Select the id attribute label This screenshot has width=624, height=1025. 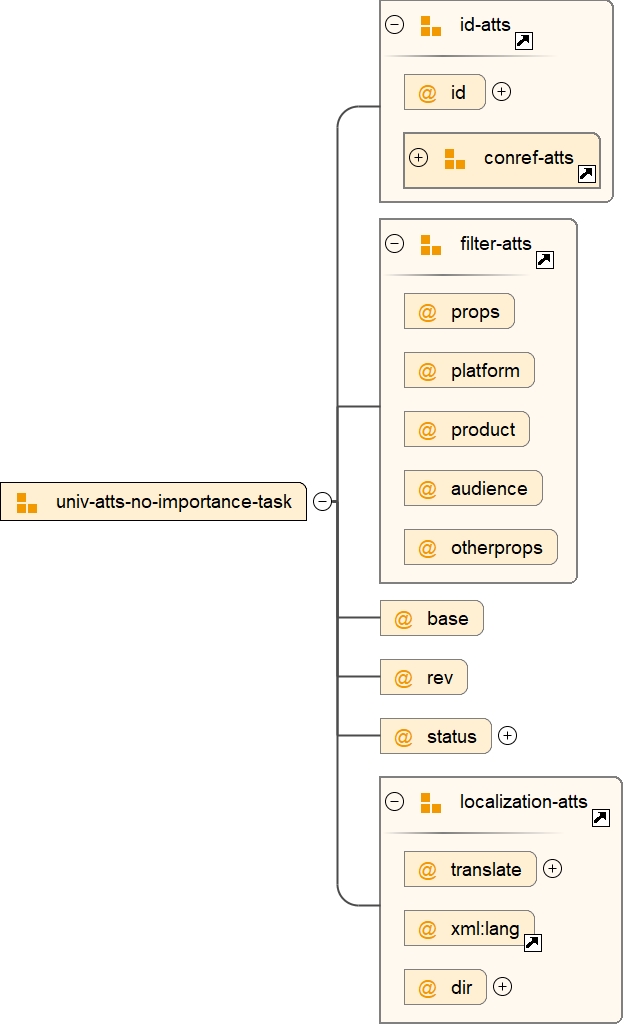click(x=458, y=92)
